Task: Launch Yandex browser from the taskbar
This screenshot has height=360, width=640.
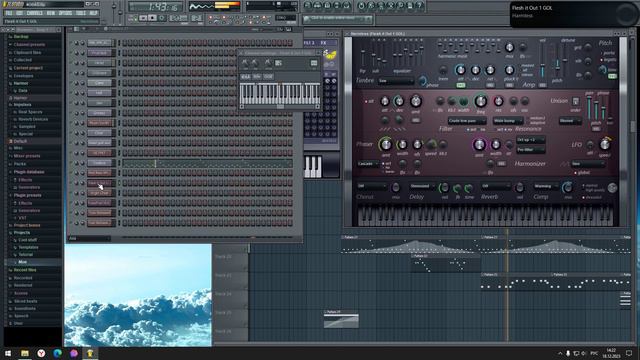Action: point(41,353)
